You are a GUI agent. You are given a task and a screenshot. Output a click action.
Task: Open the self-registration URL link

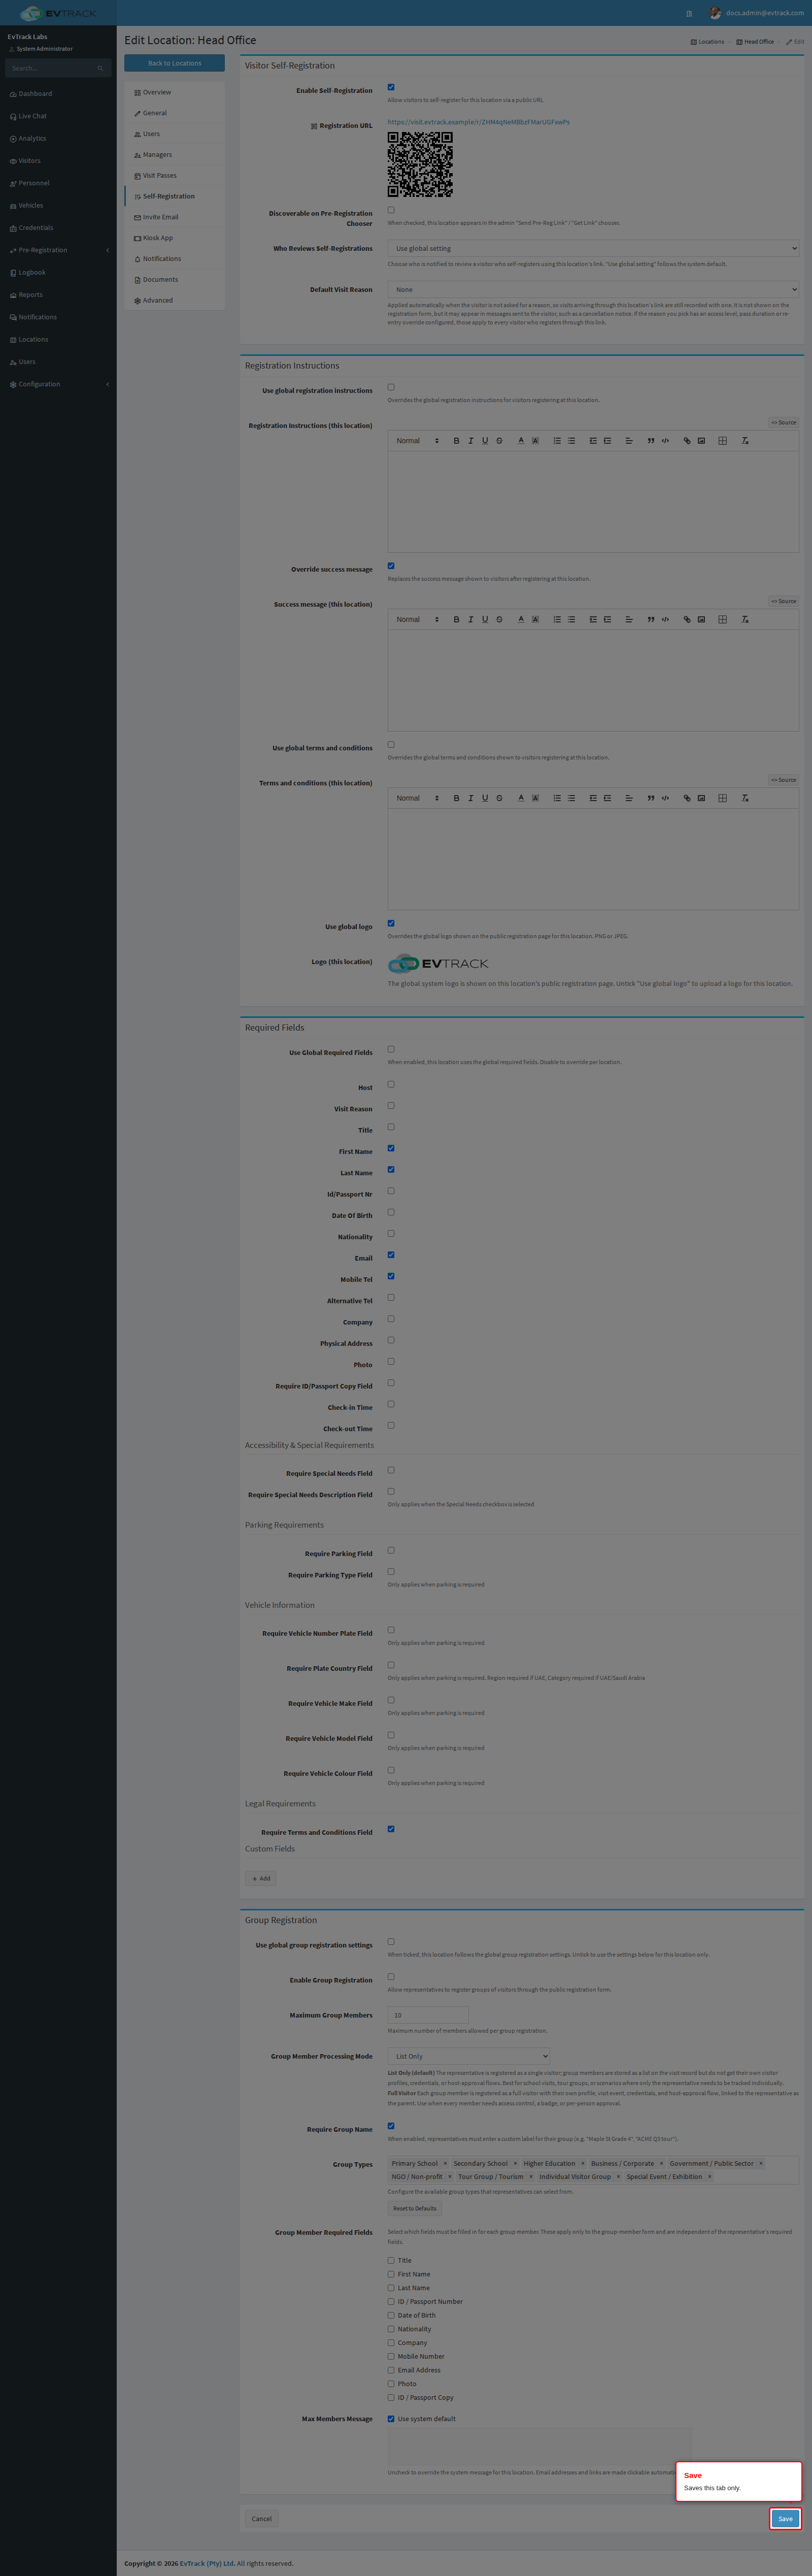click(478, 122)
